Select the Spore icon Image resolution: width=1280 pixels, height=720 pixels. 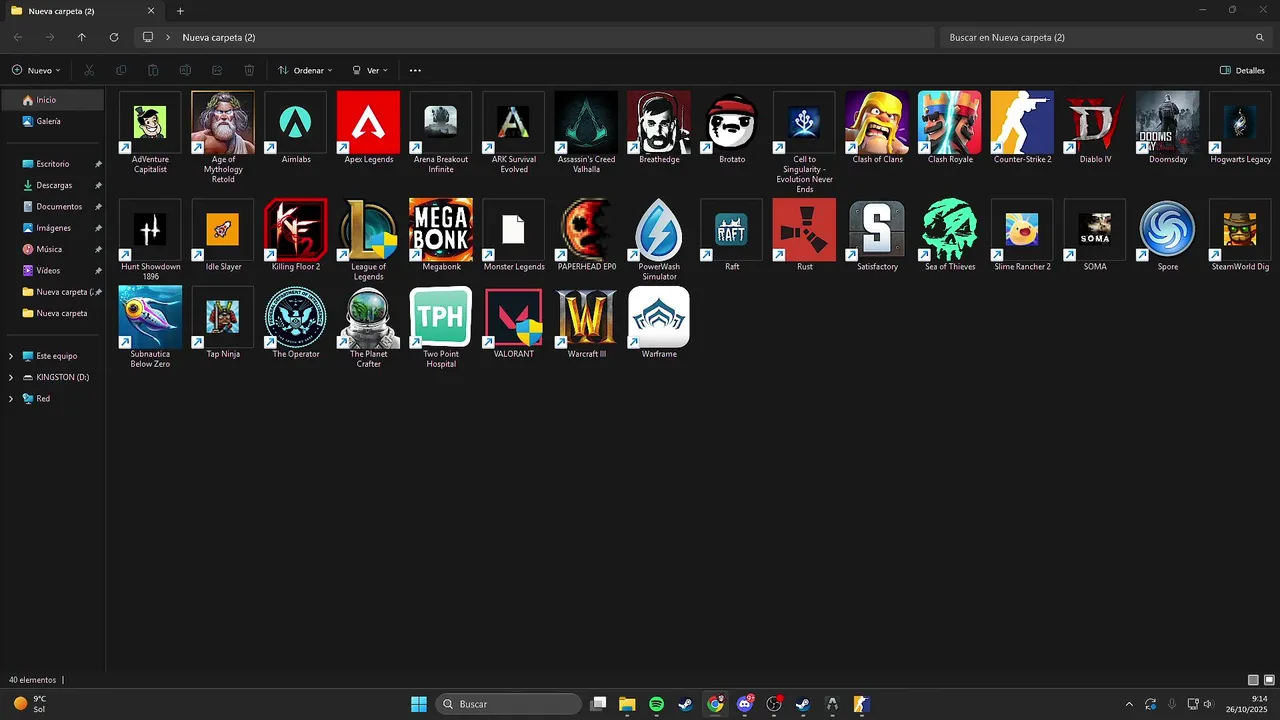click(x=1168, y=230)
